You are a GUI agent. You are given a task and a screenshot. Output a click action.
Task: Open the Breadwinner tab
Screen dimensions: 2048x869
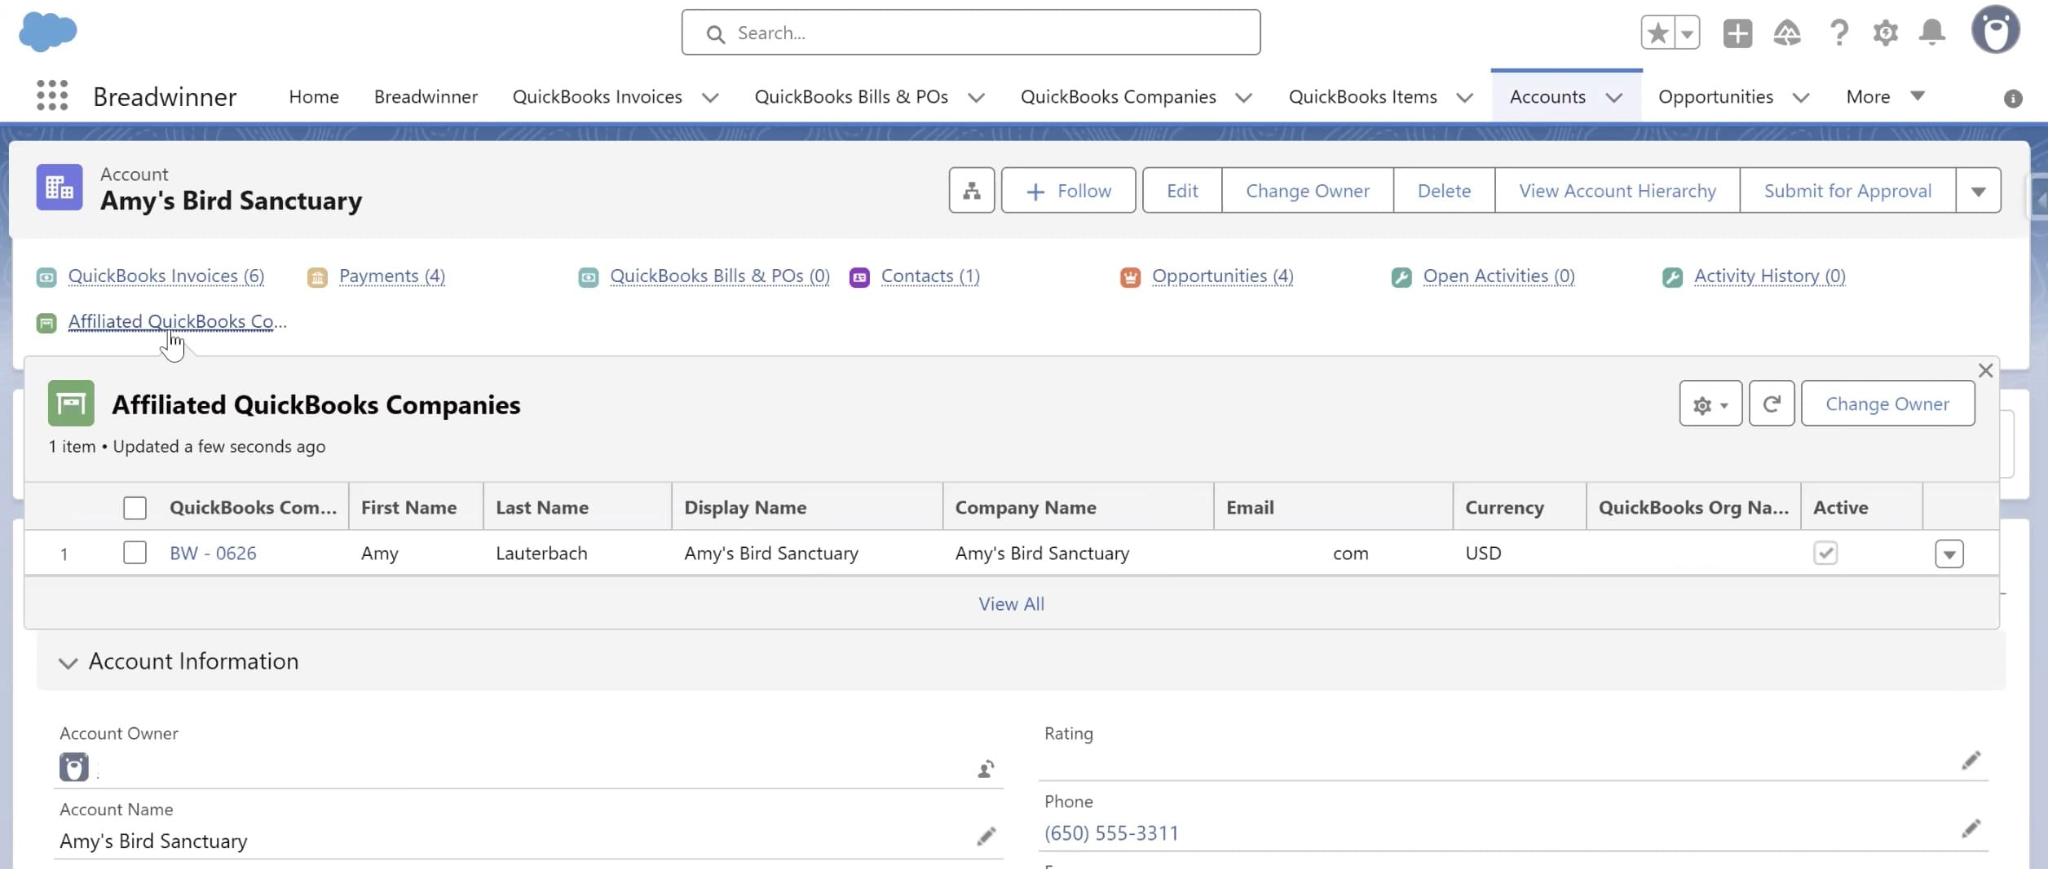(x=426, y=97)
